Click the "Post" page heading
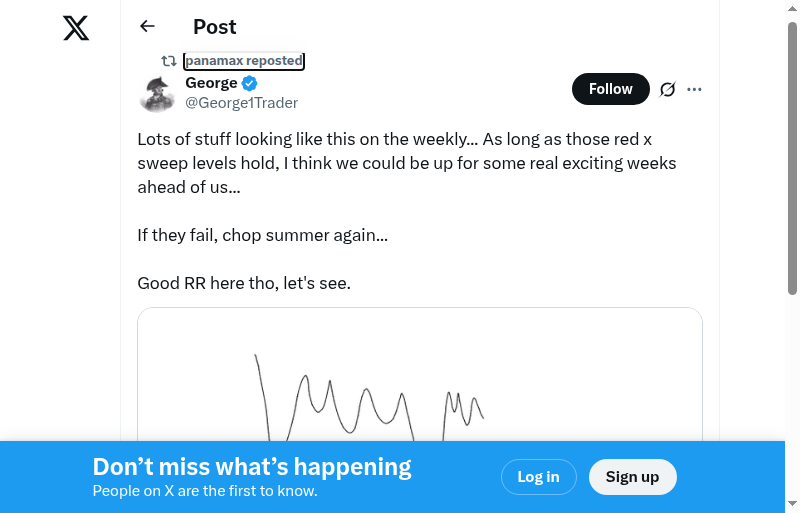This screenshot has height=513, width=800. coord(215,27)
